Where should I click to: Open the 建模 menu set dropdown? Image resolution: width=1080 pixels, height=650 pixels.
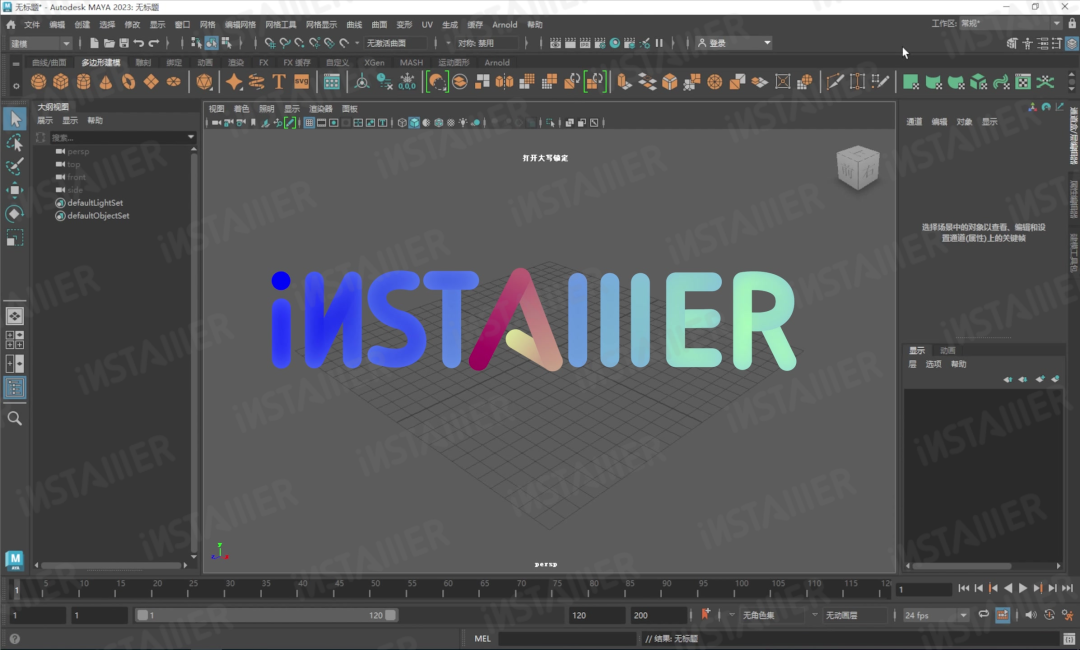pos(40,43)
